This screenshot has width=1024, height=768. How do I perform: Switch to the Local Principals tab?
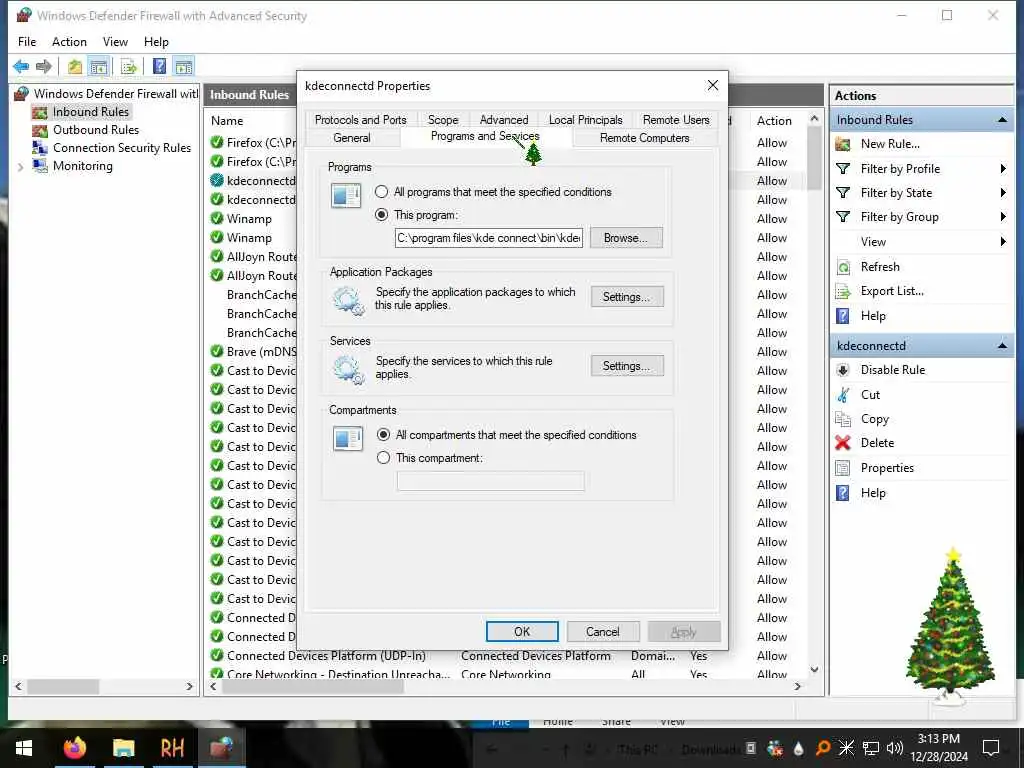[585, 120]
